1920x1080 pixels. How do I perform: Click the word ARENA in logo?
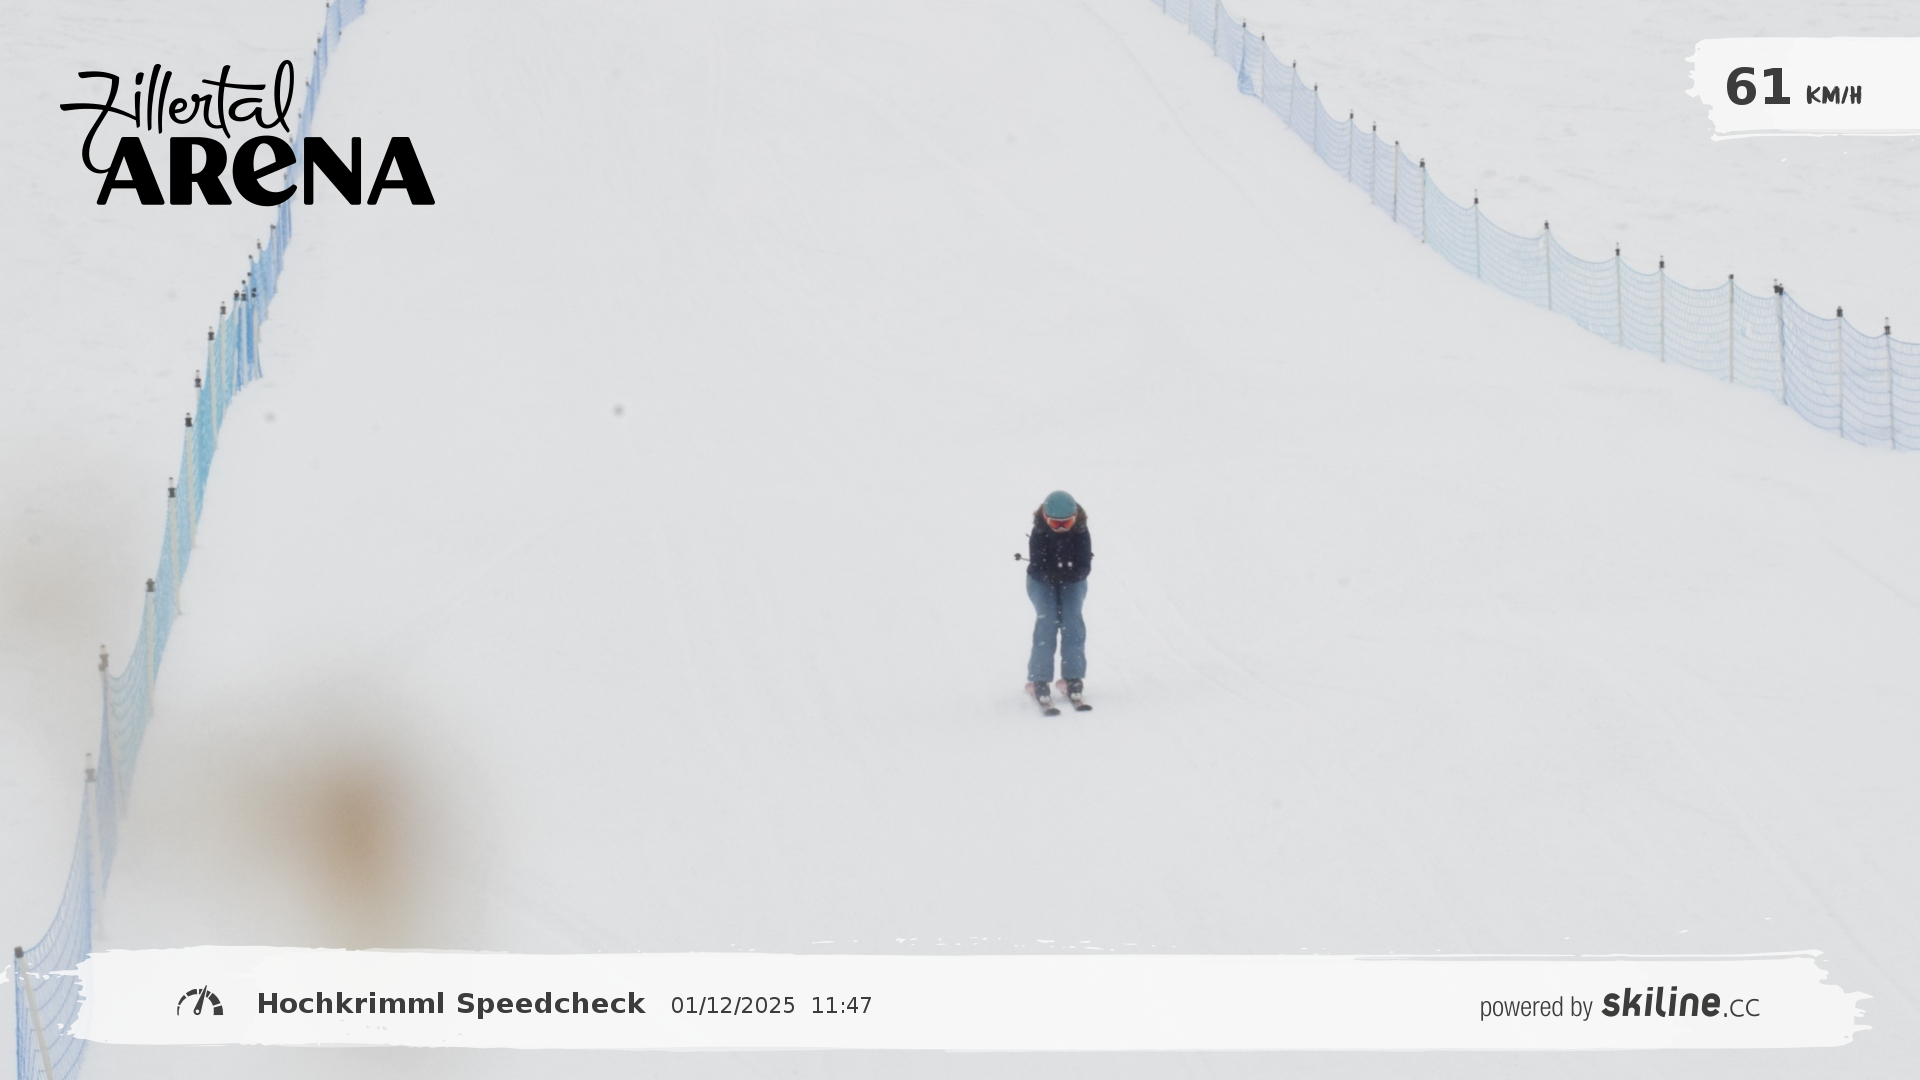pos(266,171)
